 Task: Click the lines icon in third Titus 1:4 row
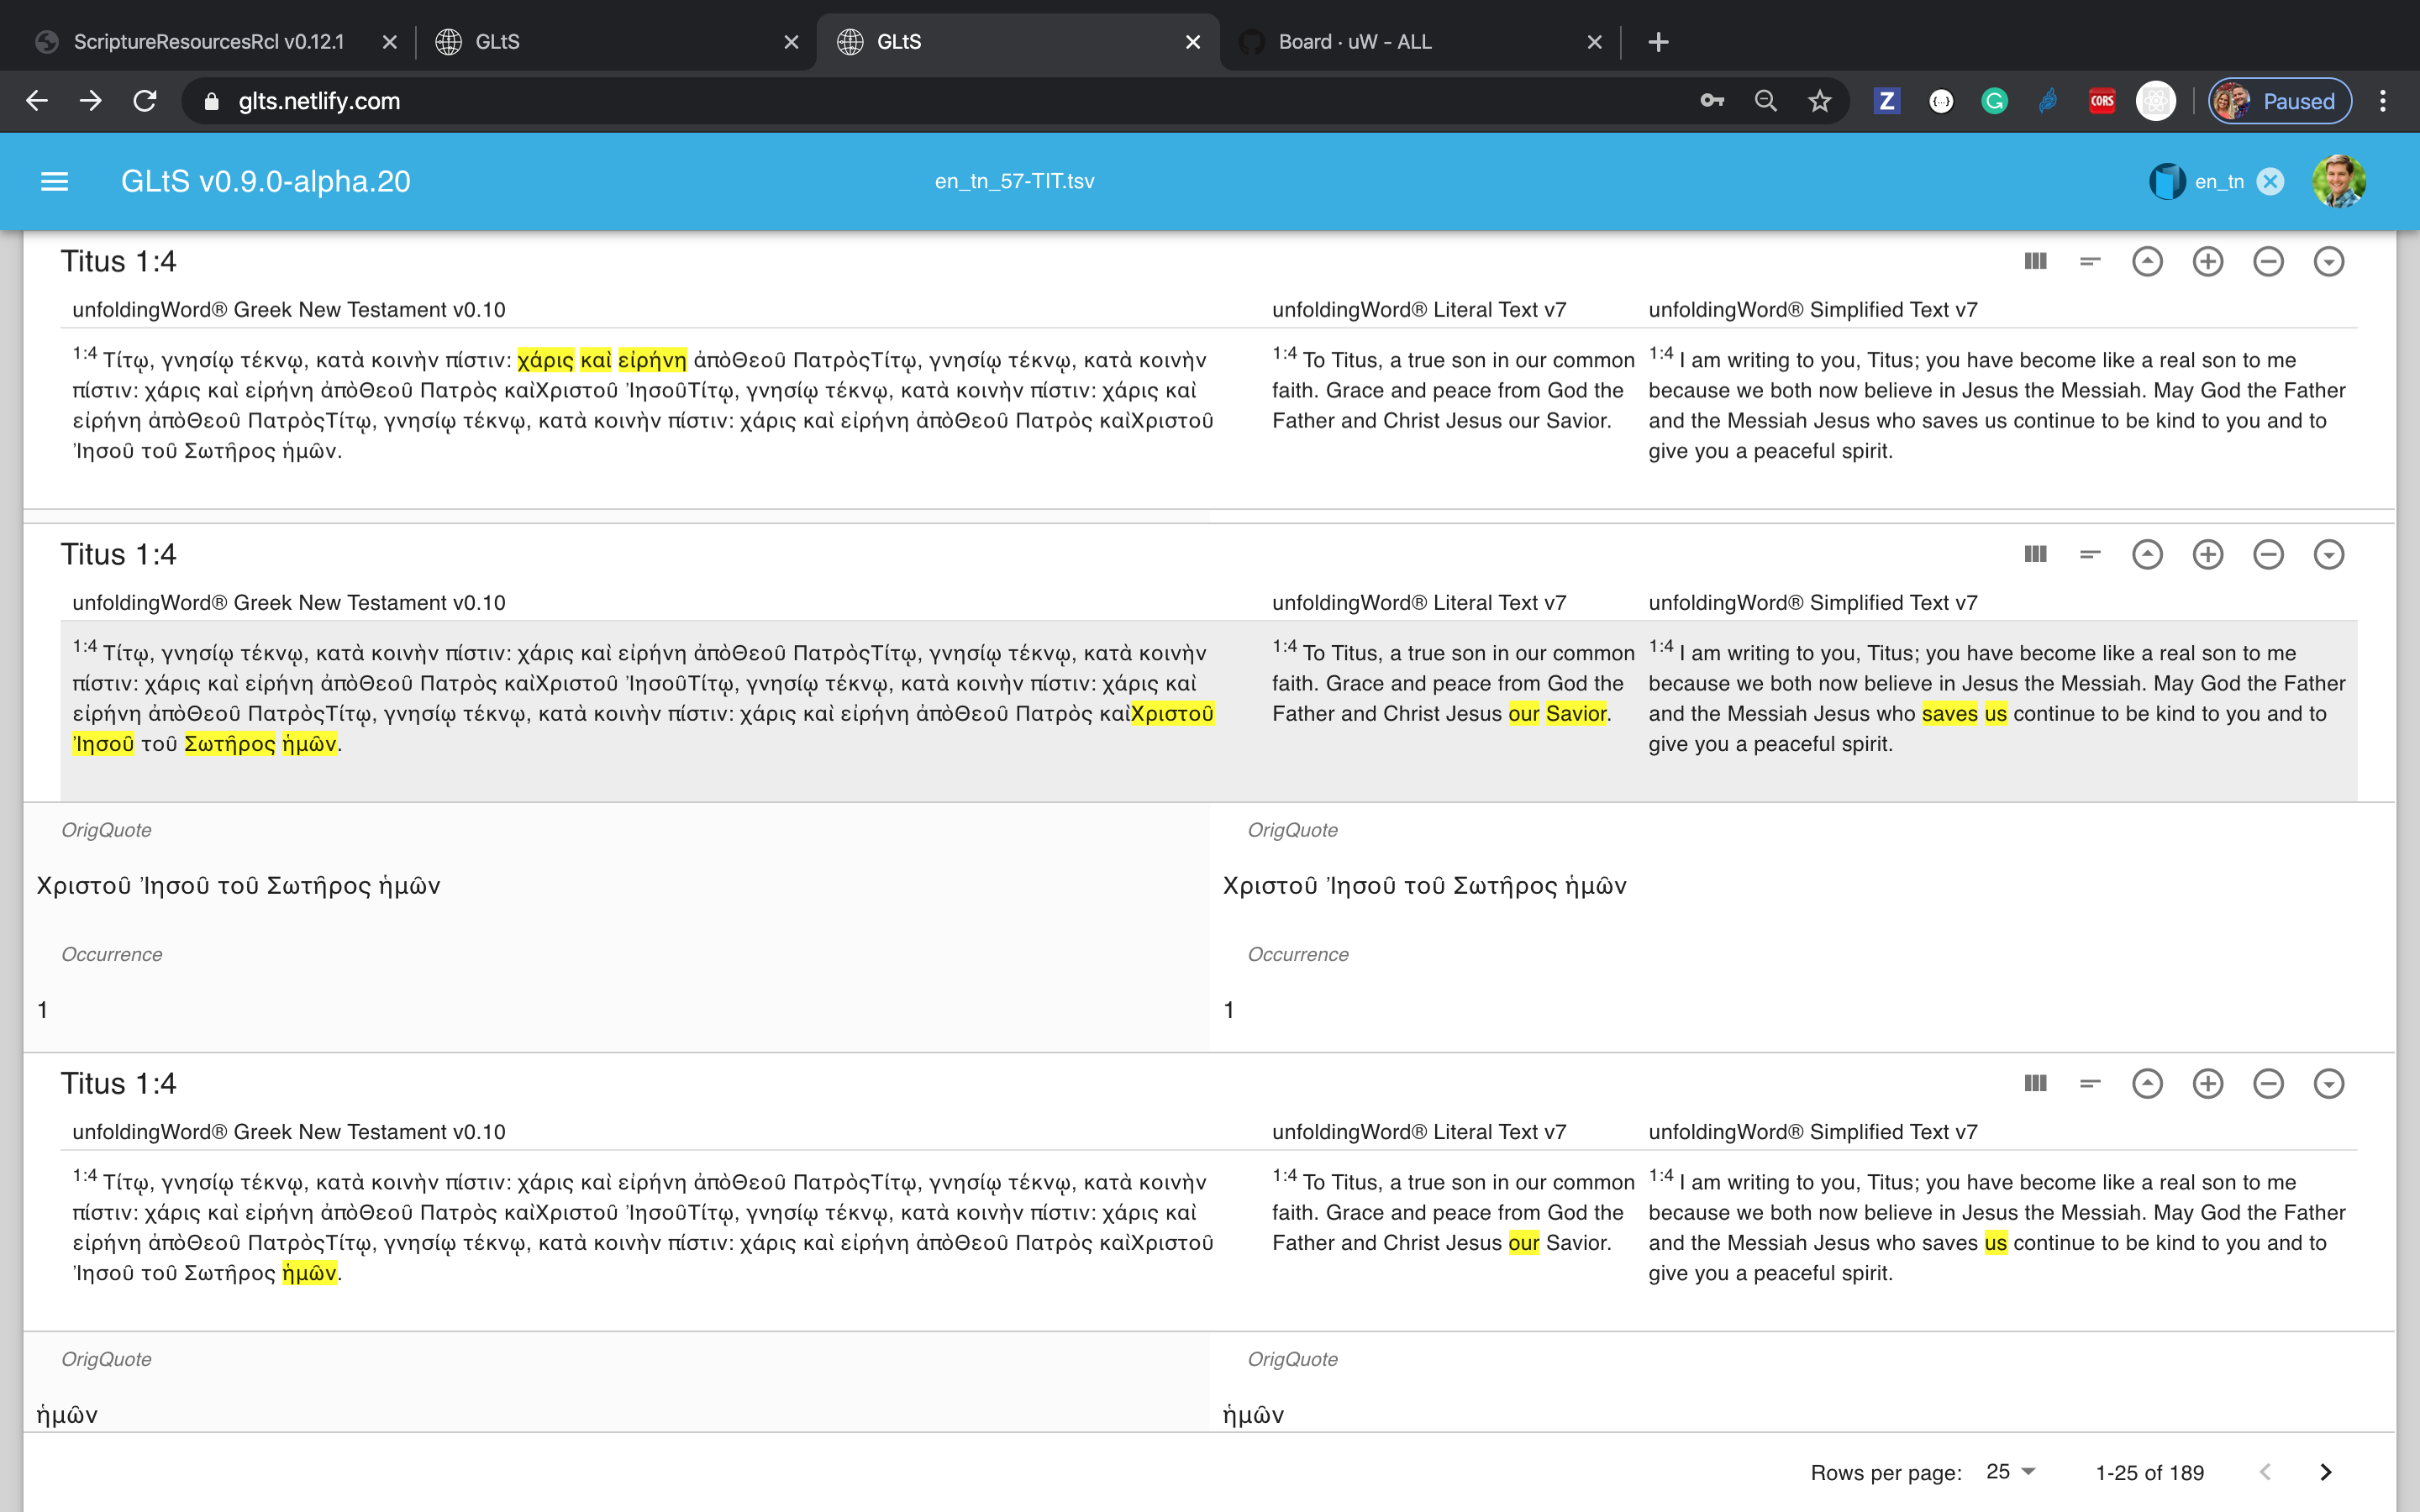tap(2090, 1083)
